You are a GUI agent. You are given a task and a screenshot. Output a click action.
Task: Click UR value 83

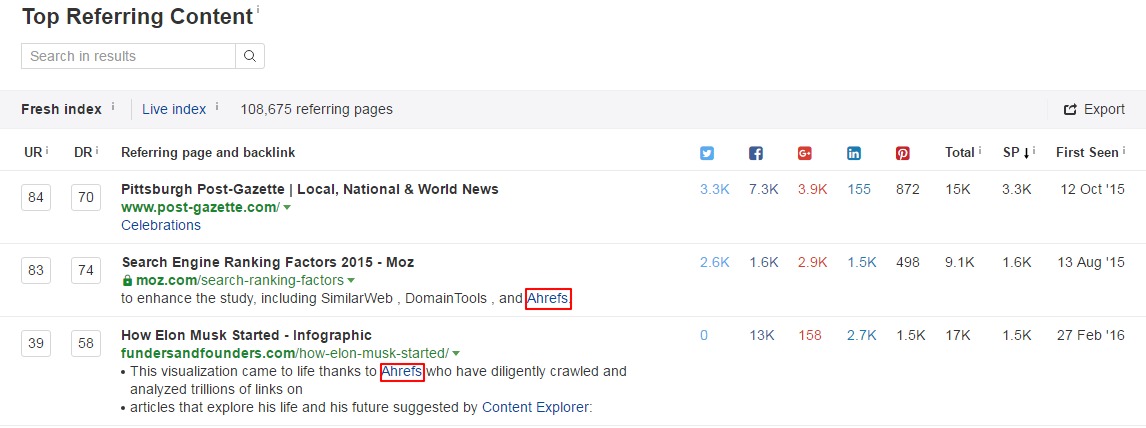click(36, 271)
